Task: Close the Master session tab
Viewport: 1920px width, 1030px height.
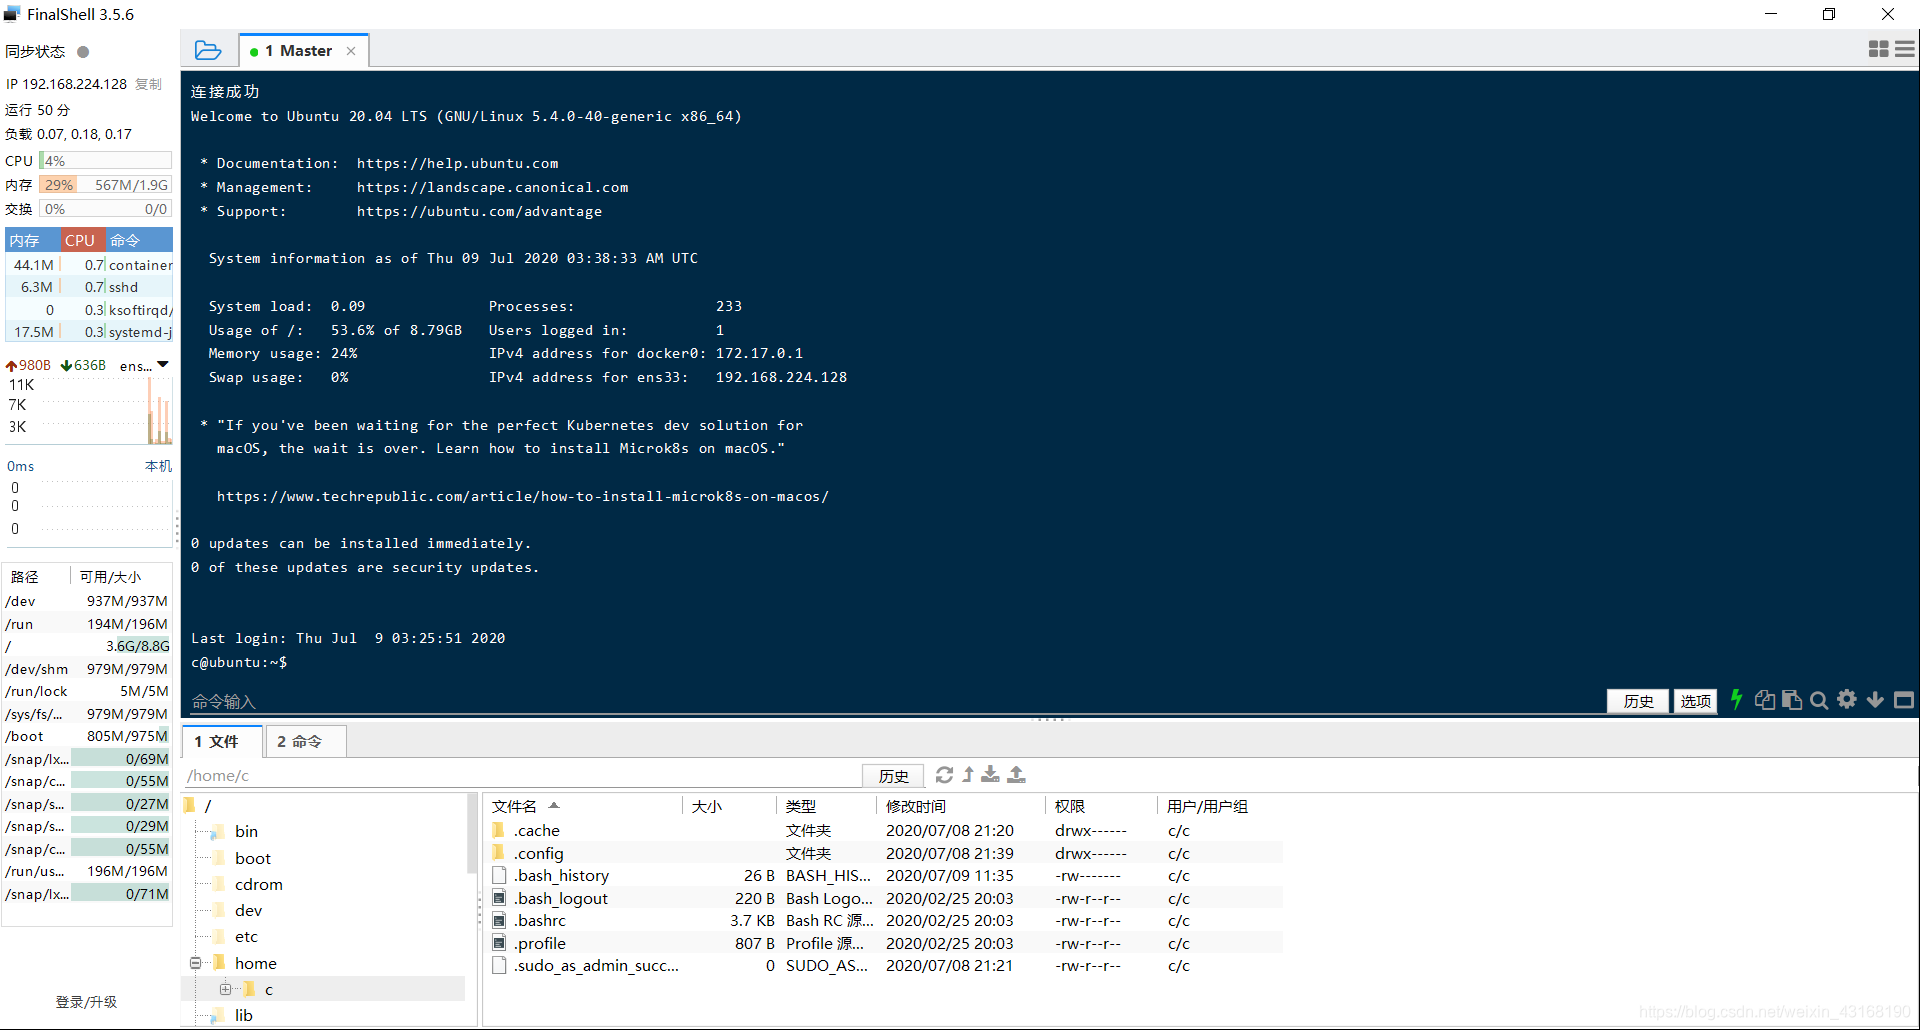Action: 351,51
